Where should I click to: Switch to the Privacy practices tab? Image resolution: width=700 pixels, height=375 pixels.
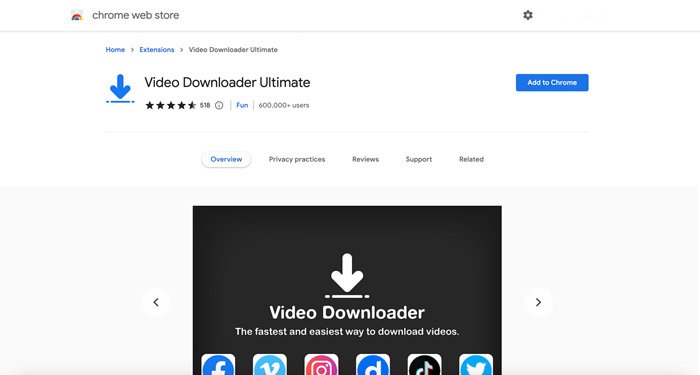point(297,159)
